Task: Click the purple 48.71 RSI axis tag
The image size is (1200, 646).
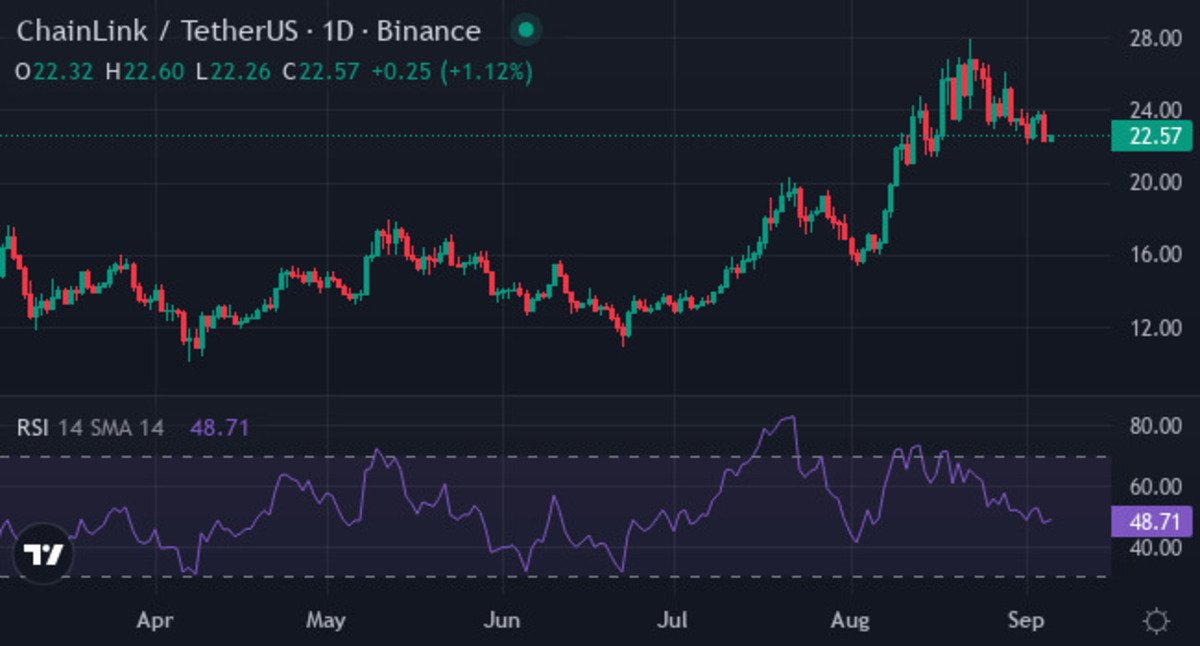Action: [1153, 521]
